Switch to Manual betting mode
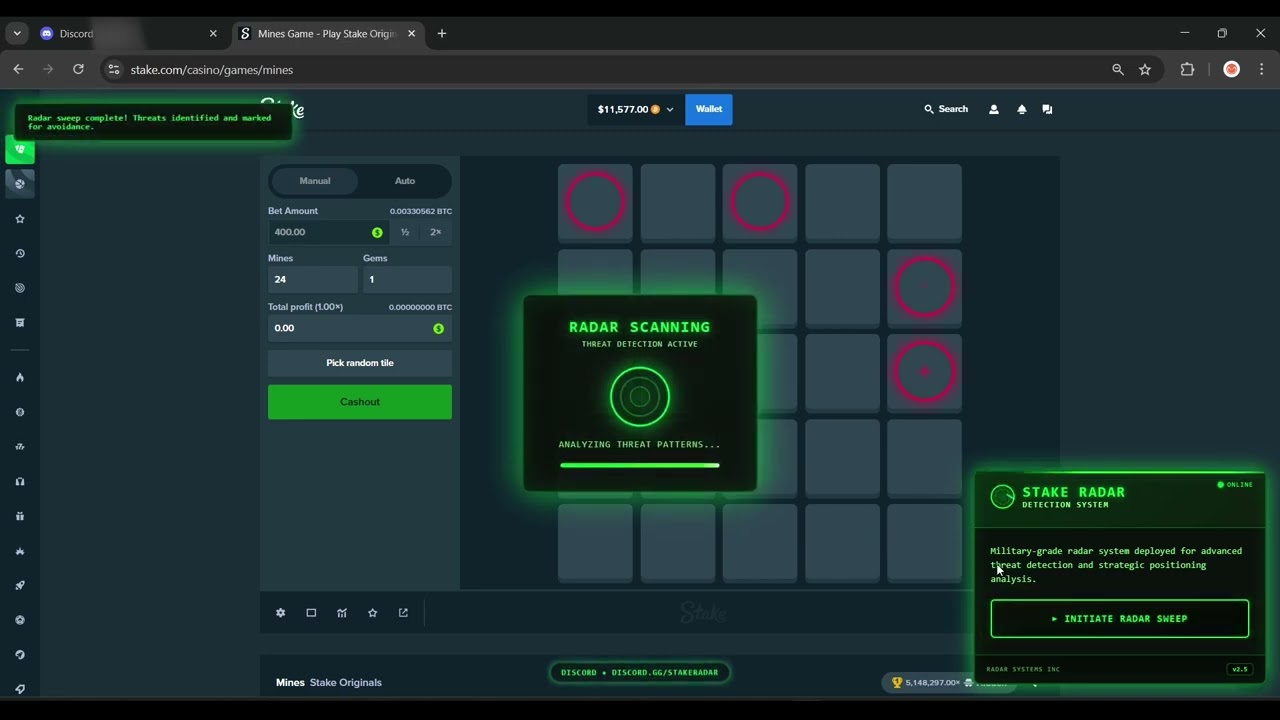Screen dimensions: 1280x720 [315, 181]
